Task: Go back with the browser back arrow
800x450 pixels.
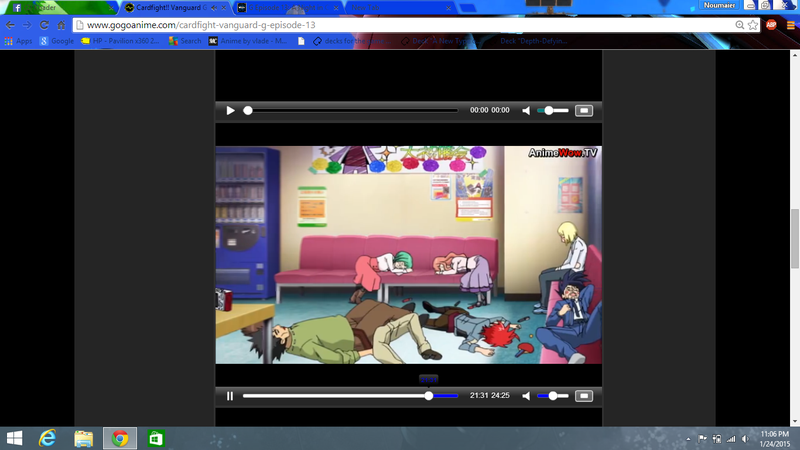Action: click(10, 25)
